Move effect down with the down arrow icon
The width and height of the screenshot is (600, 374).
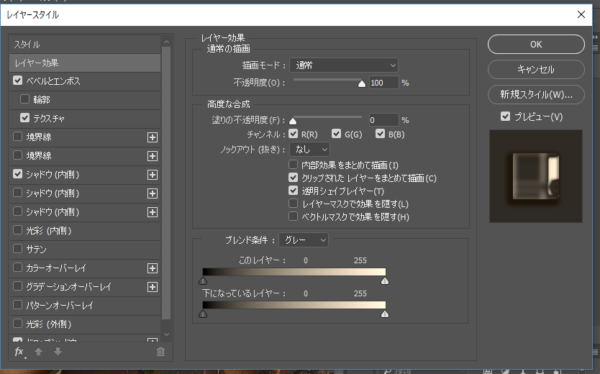(58, 351)
